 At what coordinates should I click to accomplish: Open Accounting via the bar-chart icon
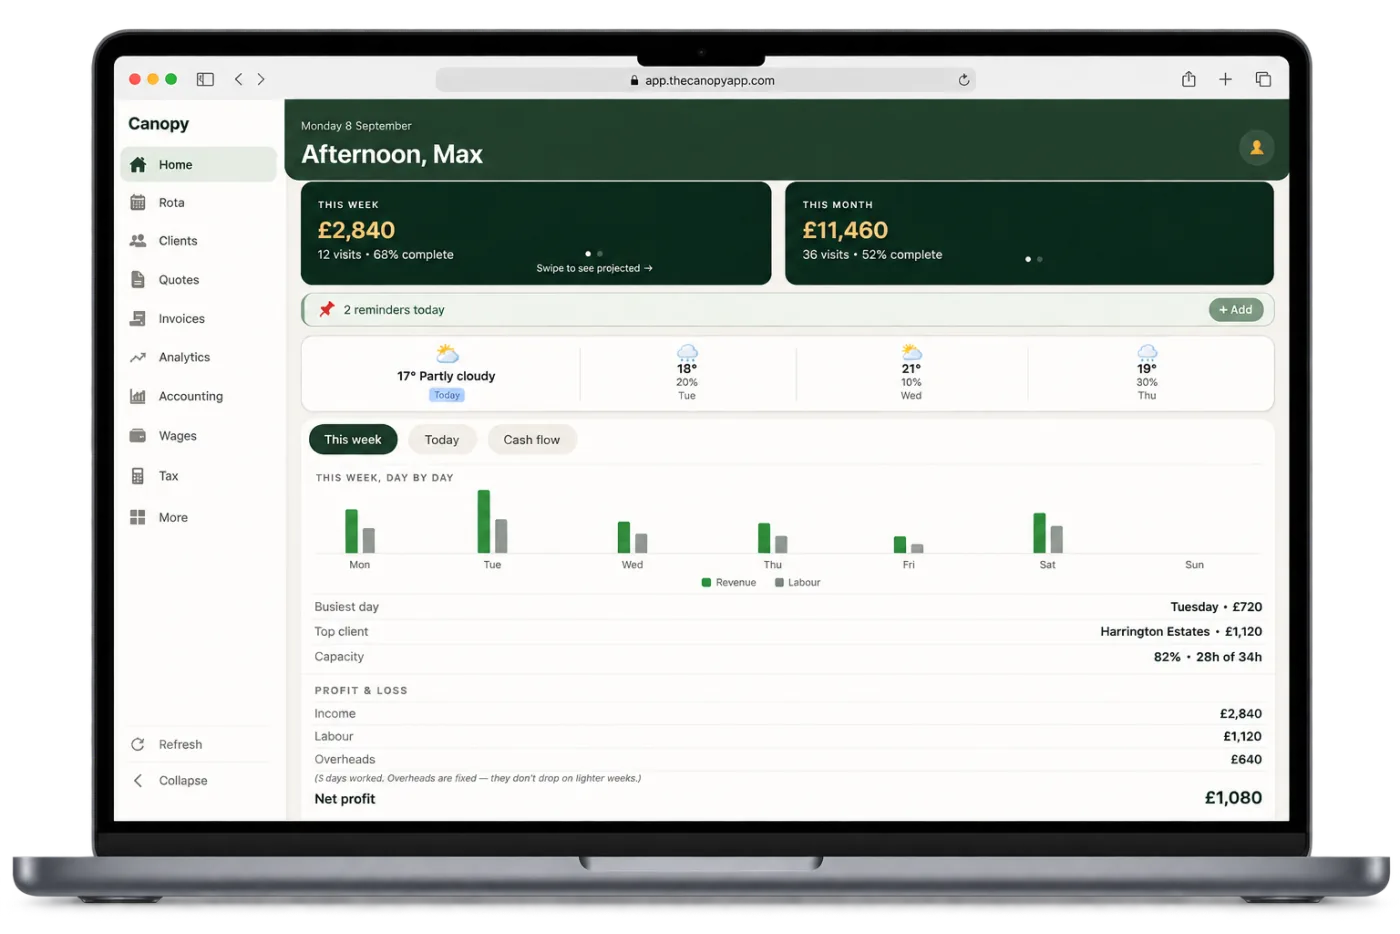click(x=138, y=397)
